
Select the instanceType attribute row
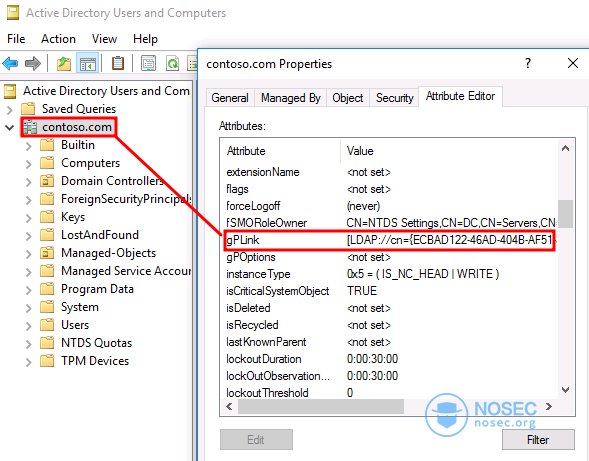[389, 274]
